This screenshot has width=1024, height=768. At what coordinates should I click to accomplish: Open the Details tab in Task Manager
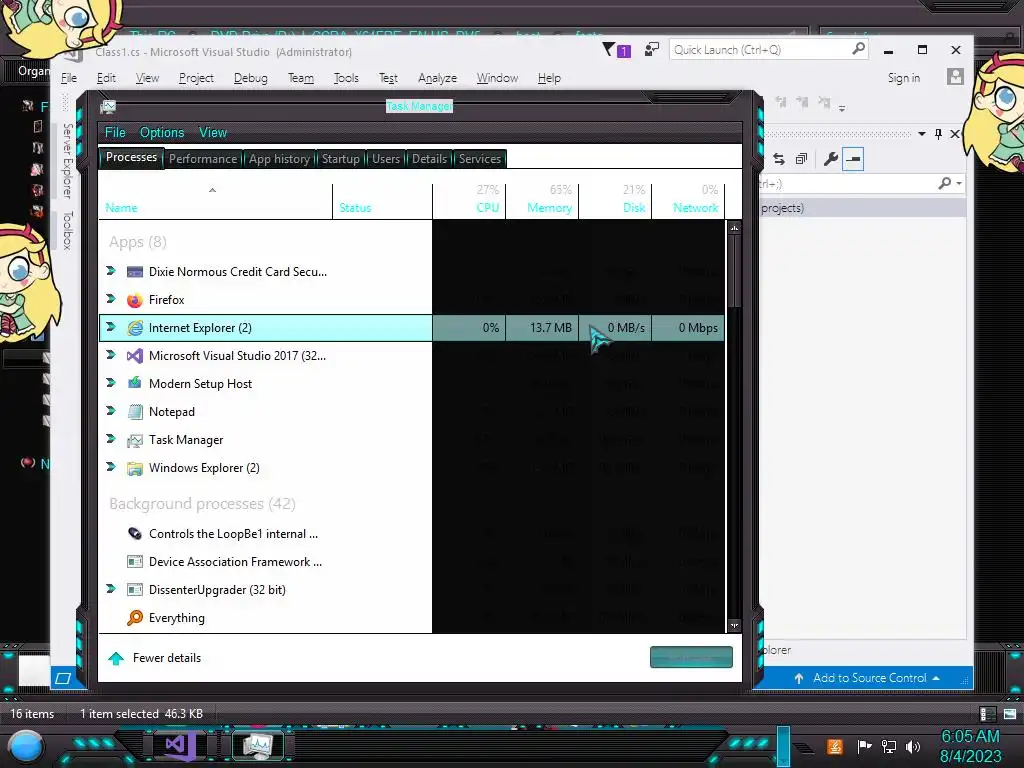pos(429,159)
